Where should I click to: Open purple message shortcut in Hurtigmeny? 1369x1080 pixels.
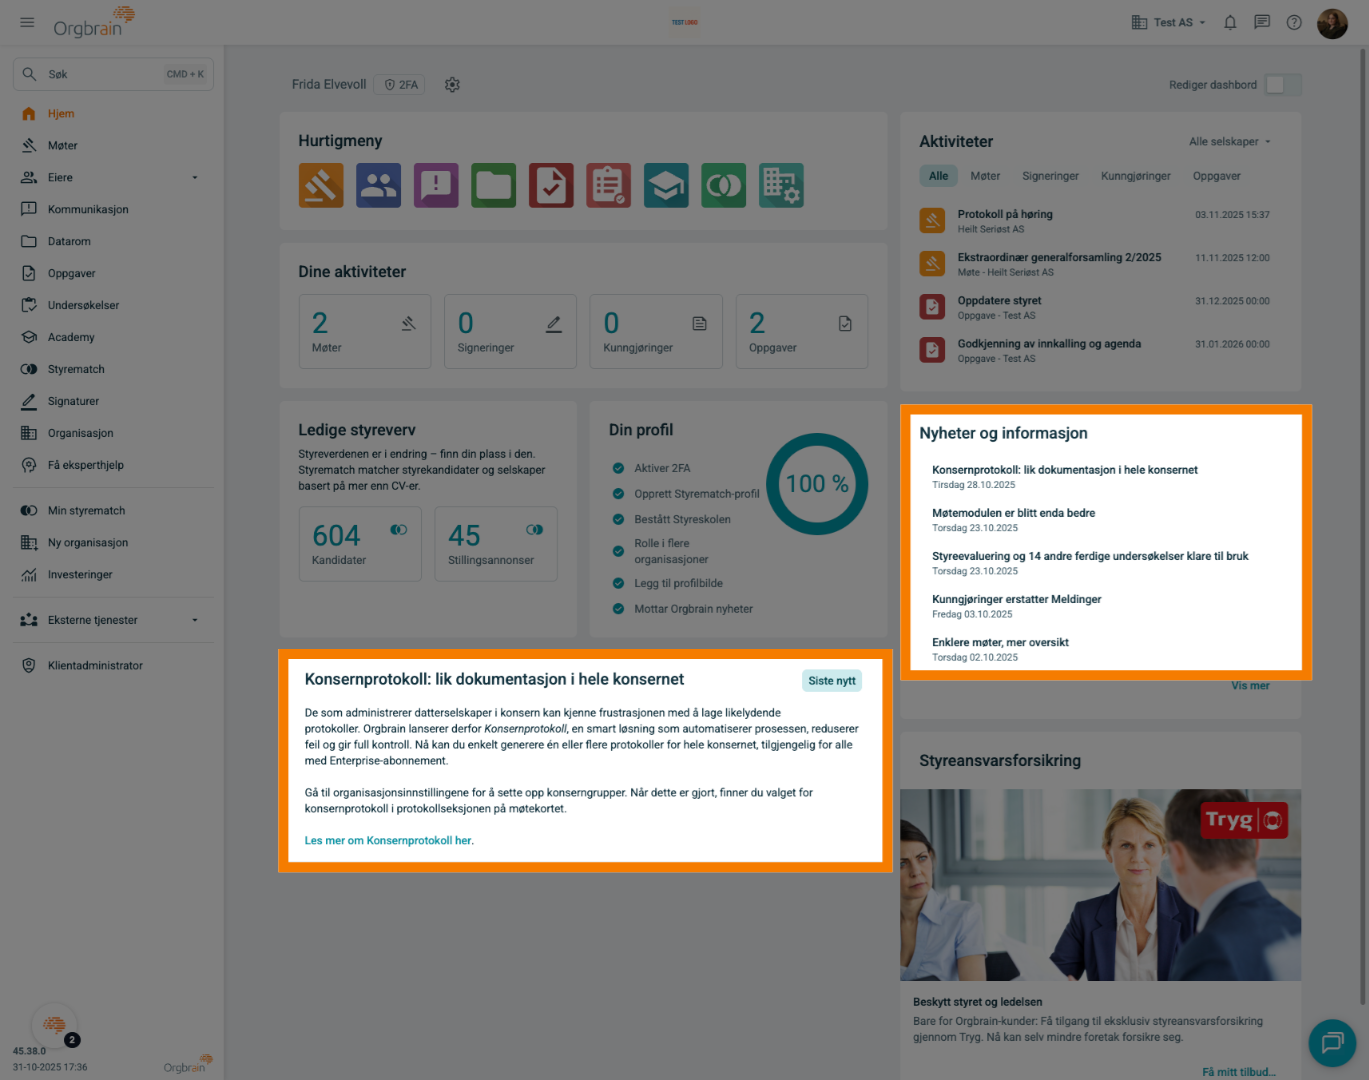click(436, 185)
